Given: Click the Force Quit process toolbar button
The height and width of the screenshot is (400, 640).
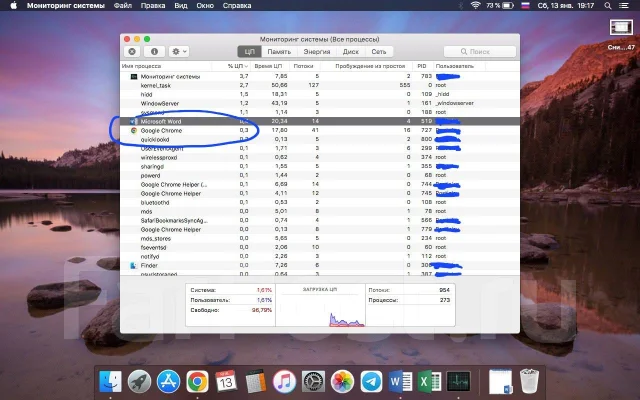Looking at the screenshot, I should [132, 51].
